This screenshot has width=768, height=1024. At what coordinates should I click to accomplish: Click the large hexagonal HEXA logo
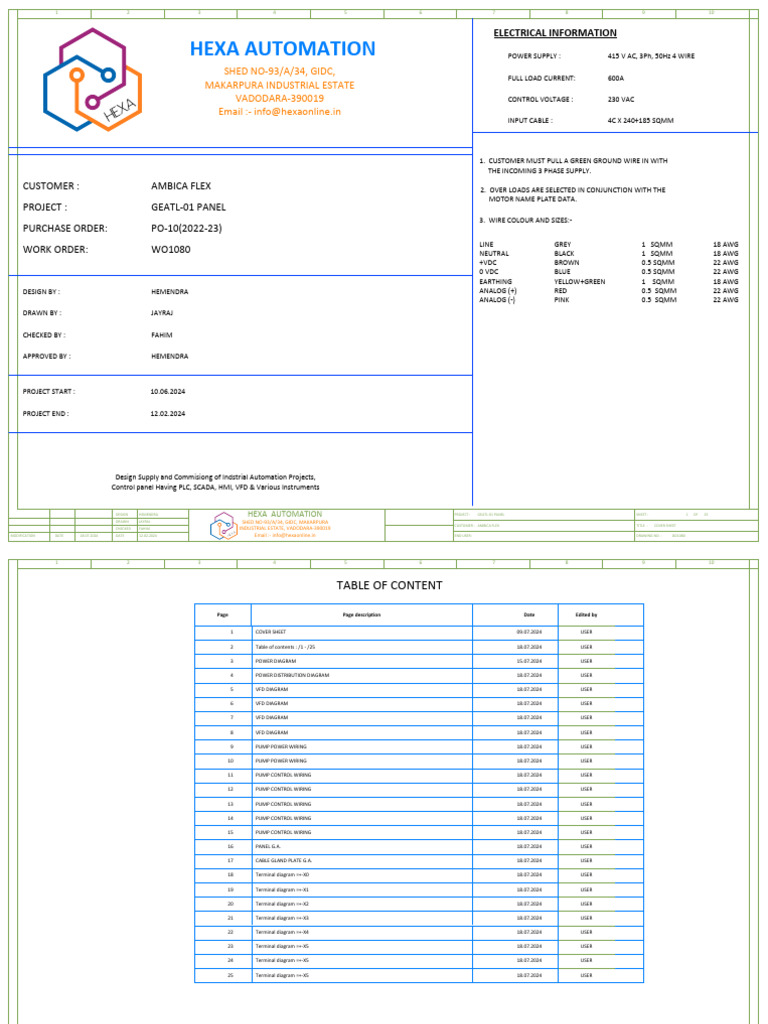click(x=93, y=80)
